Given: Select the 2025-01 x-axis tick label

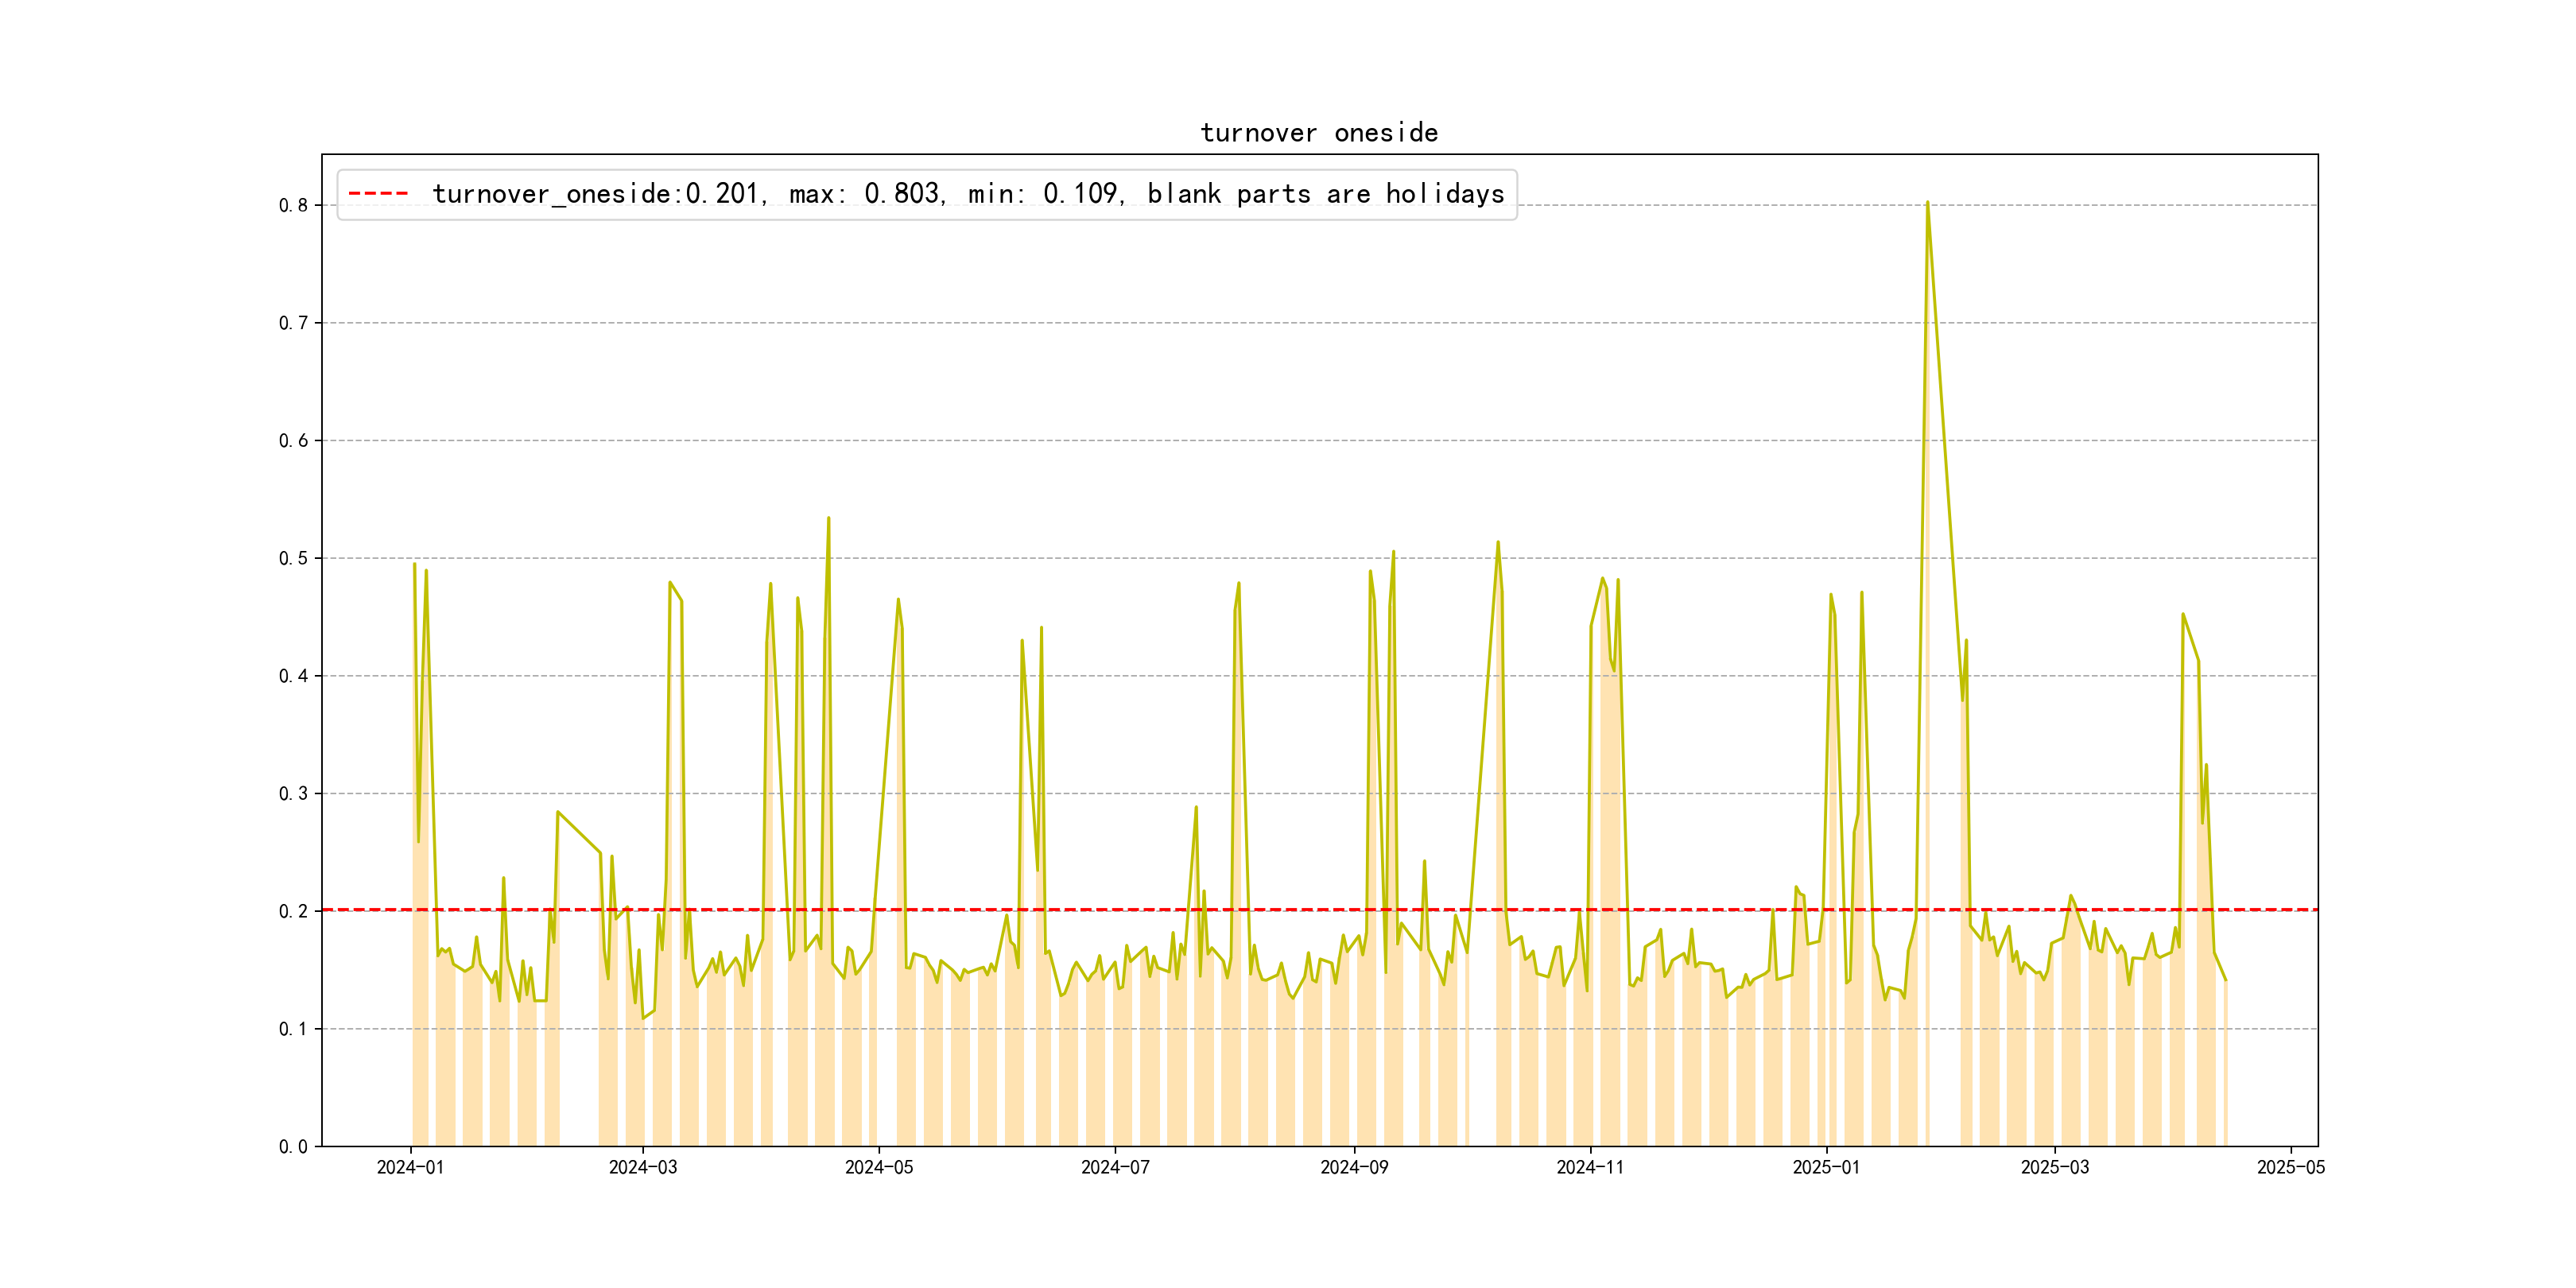Looking at the screenshot, I should (1826, 1167).
